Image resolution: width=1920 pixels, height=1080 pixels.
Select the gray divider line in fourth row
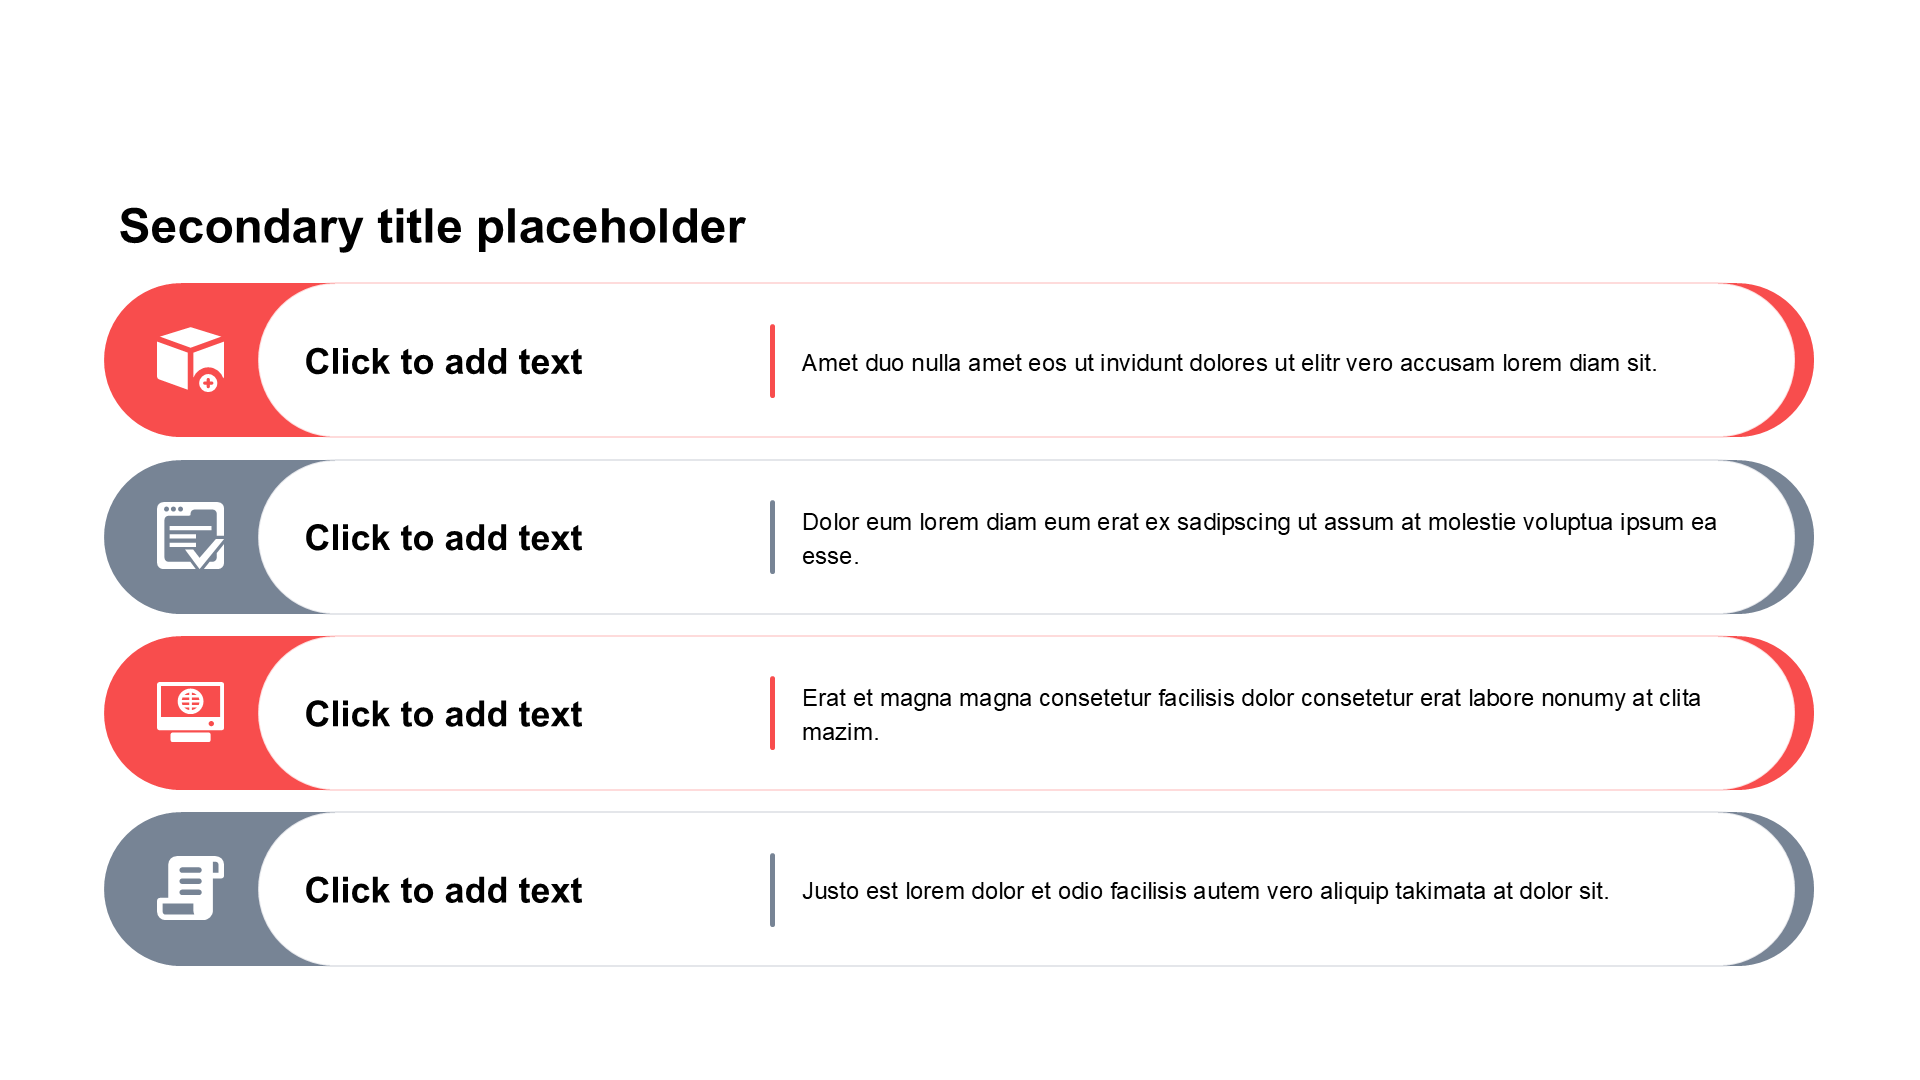pos(772,889)
